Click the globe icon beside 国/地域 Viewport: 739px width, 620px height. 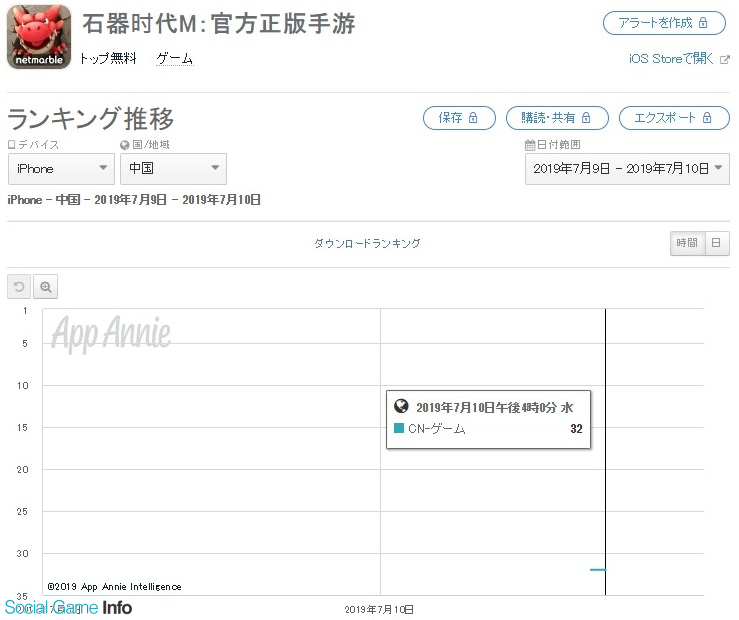coord(124,145)
